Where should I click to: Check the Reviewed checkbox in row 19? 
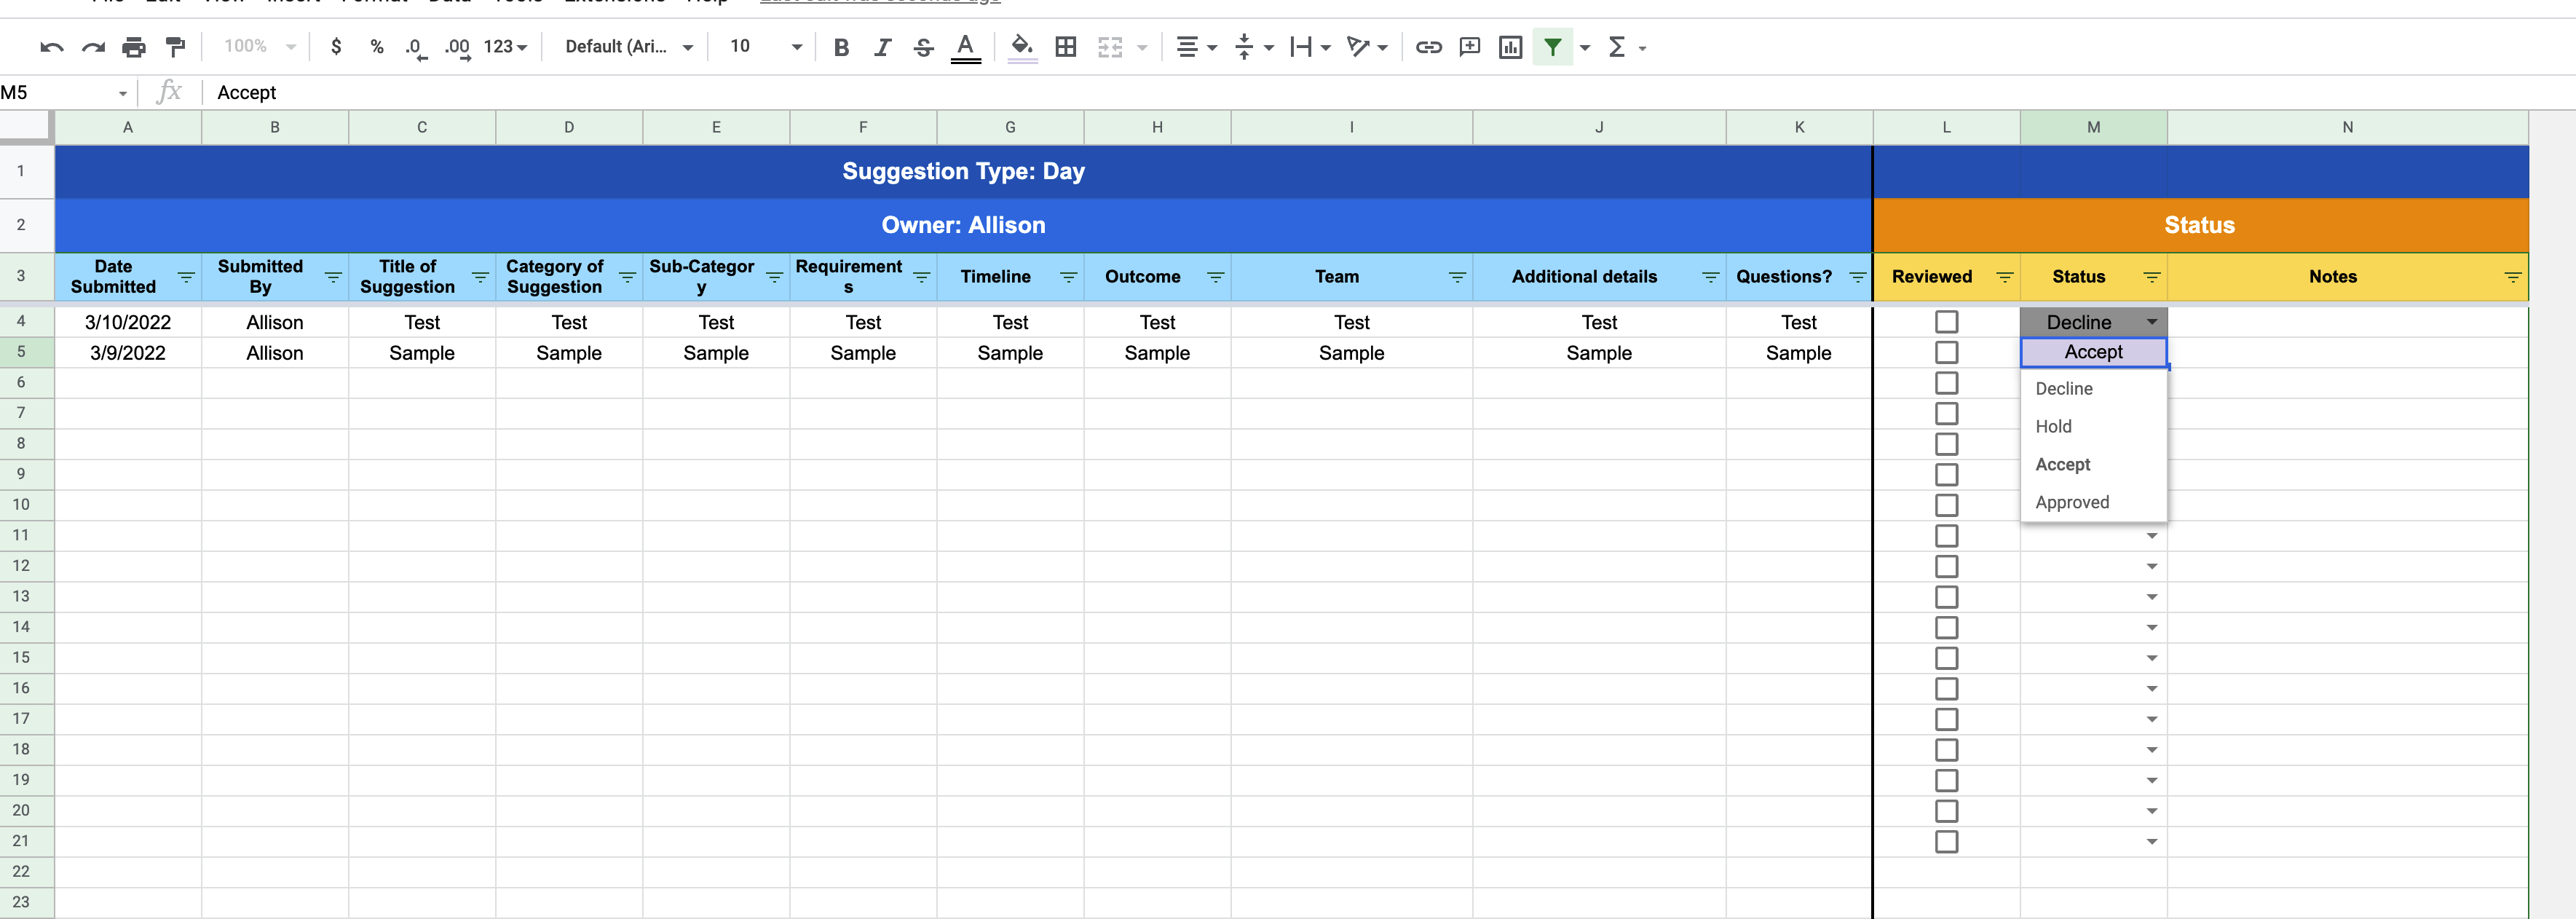click(1946, 780)
